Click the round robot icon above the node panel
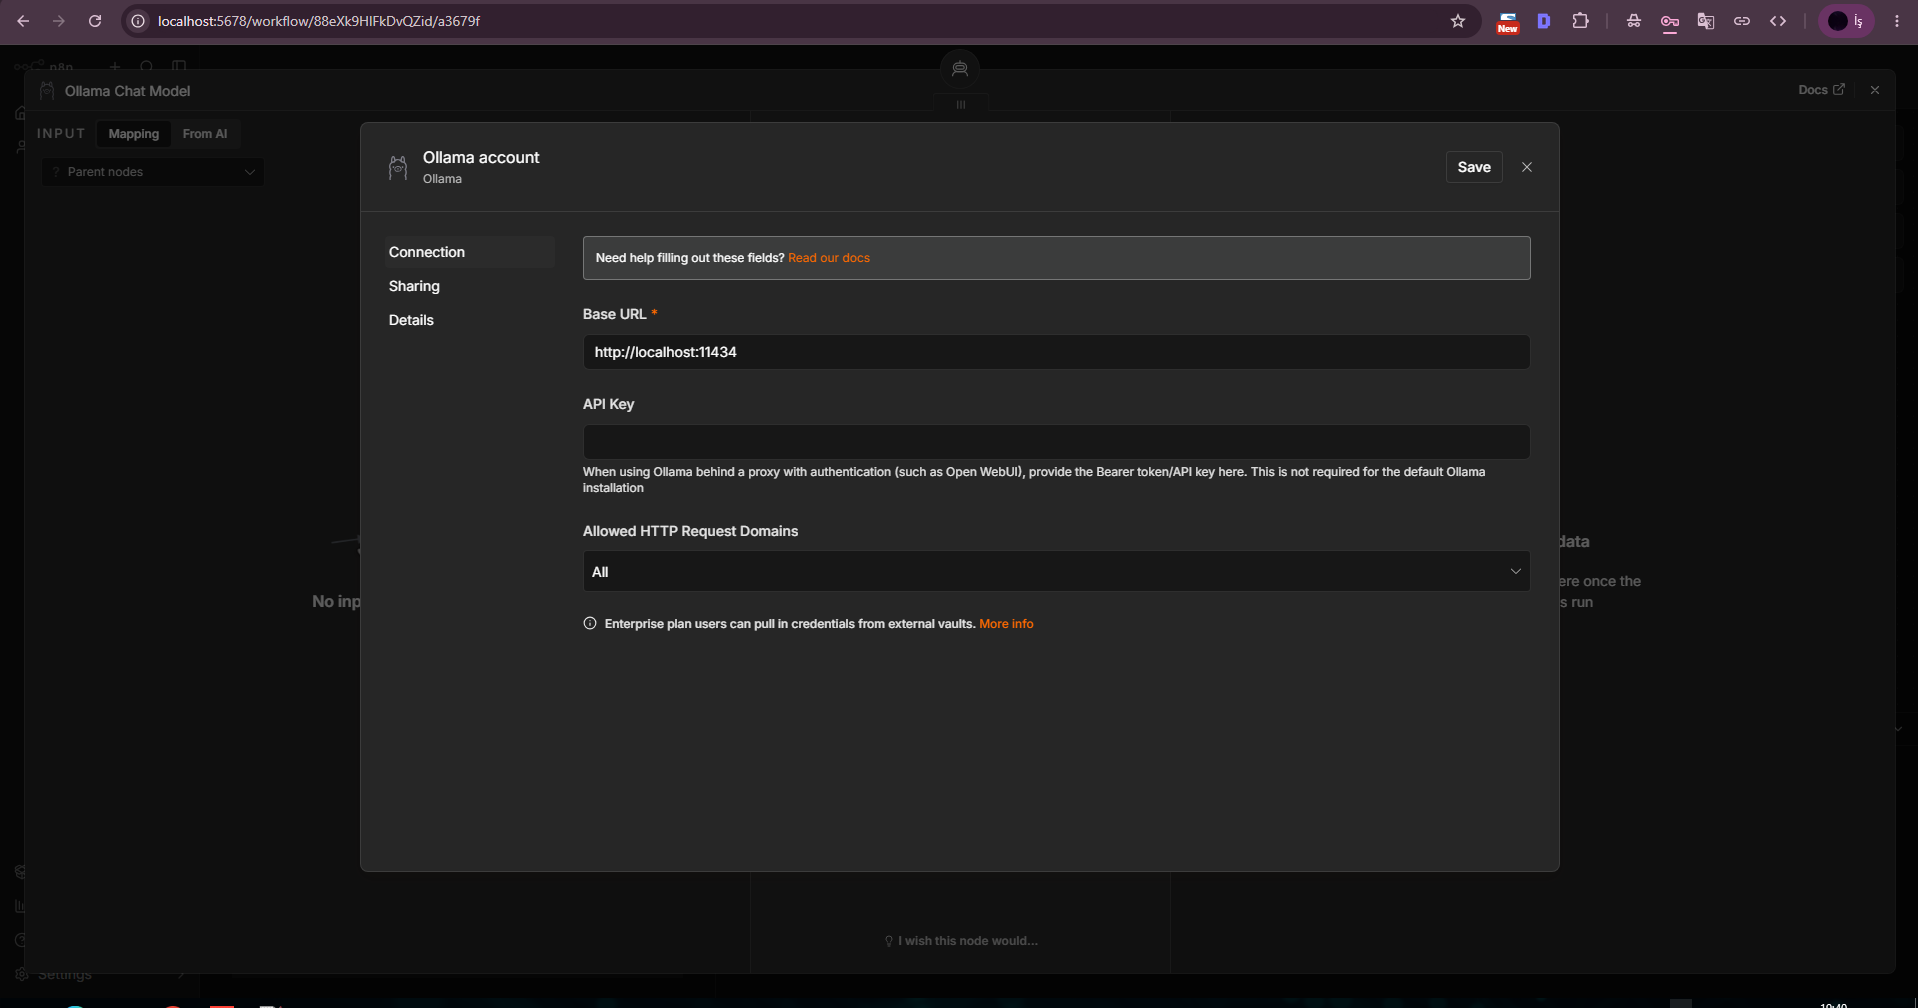 pos(960,68)
